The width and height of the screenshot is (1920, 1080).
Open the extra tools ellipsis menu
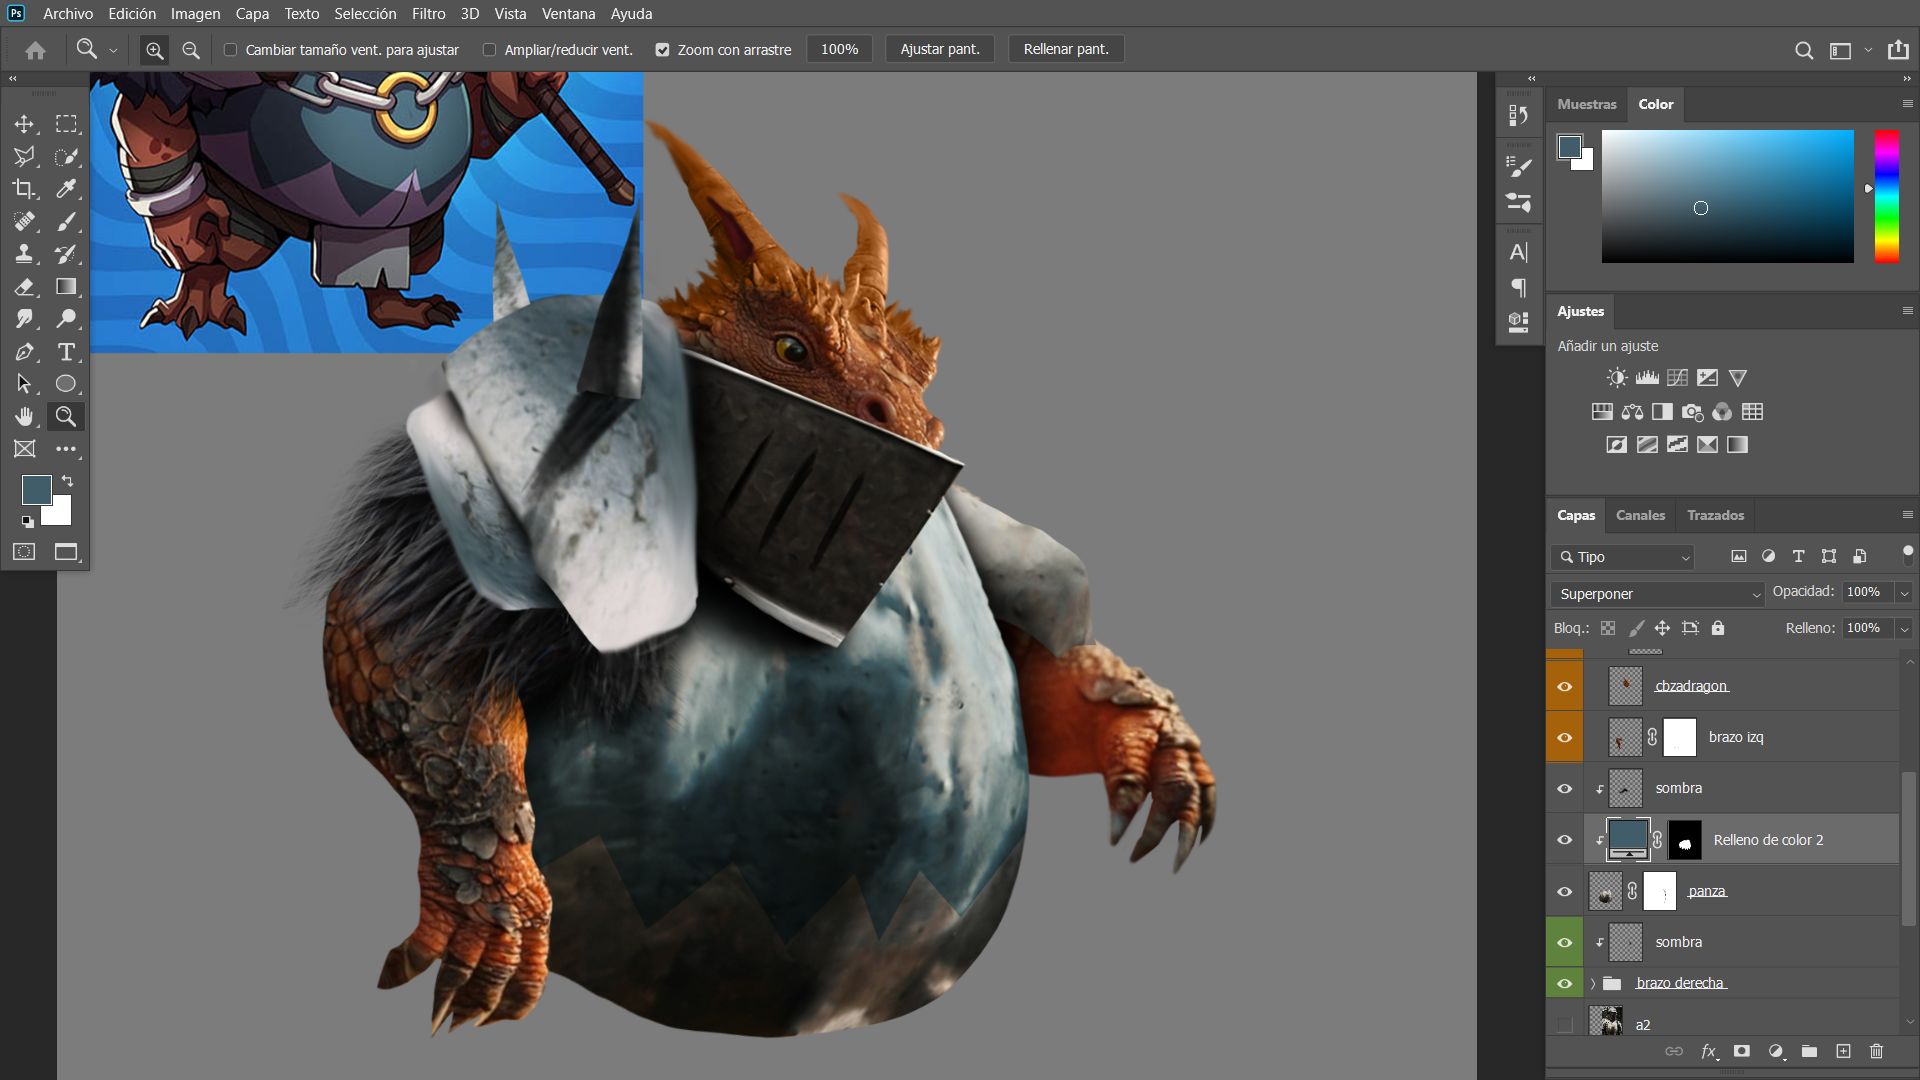[x=66, y=449]
